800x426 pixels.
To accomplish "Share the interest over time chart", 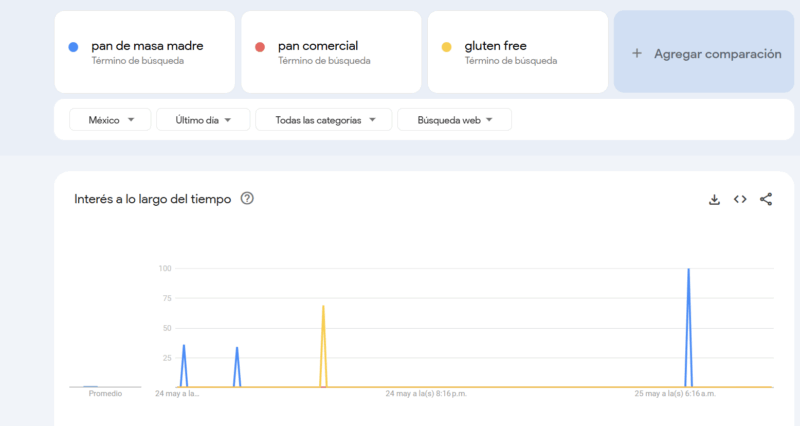I will (x=766, y=199).
